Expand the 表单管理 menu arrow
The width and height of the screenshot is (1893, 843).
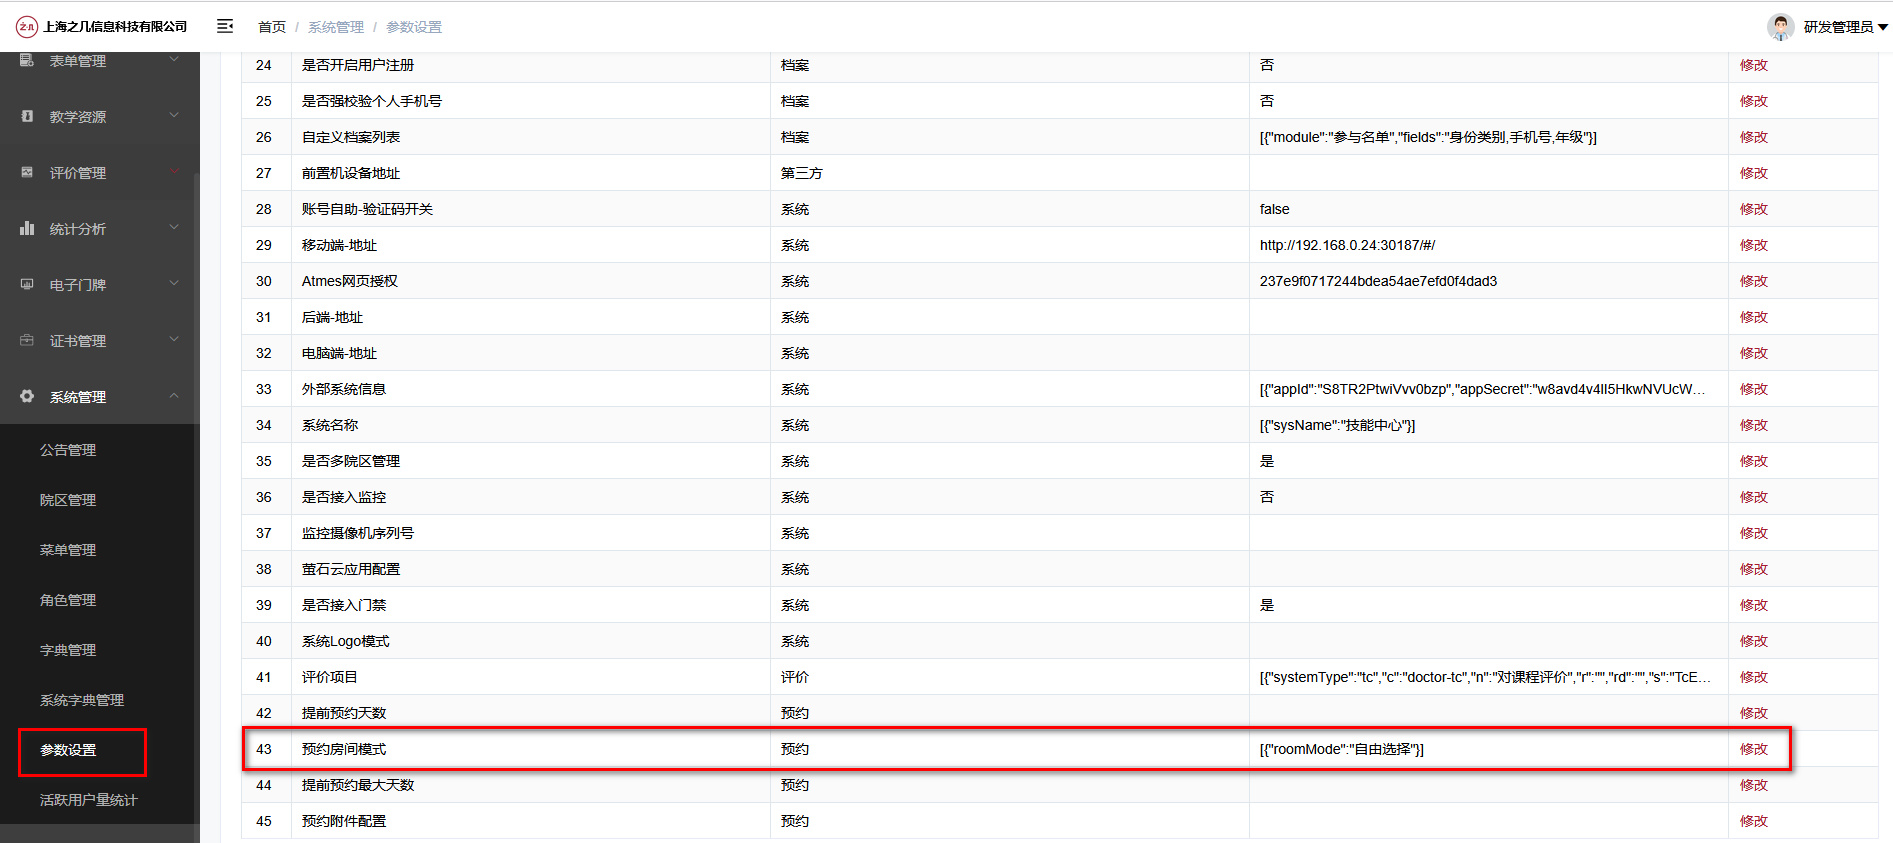[174, 60]
